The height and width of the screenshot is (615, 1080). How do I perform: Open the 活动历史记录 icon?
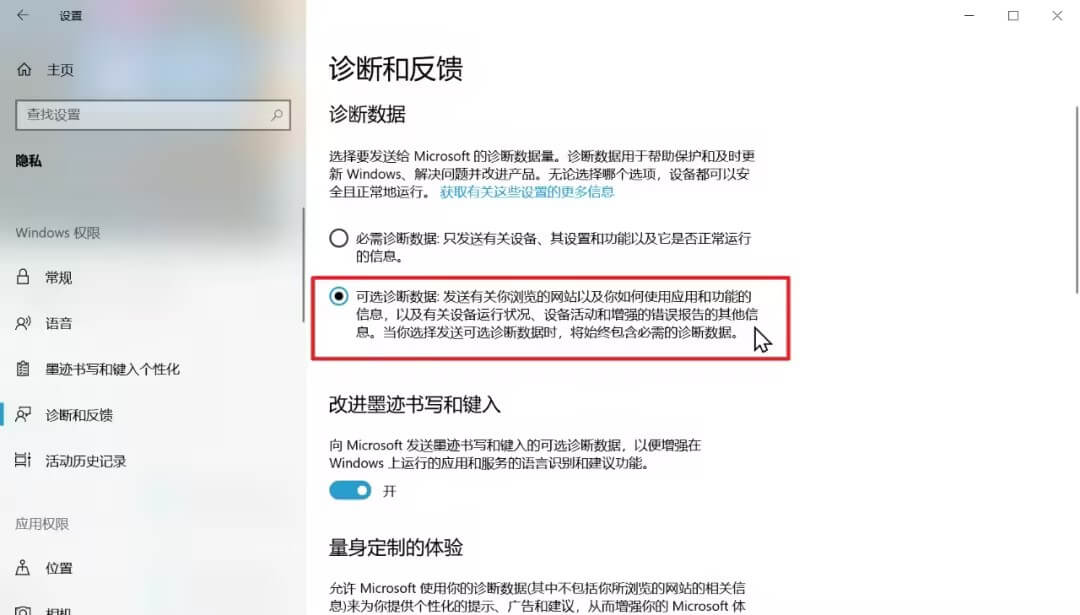pos(23,460)
